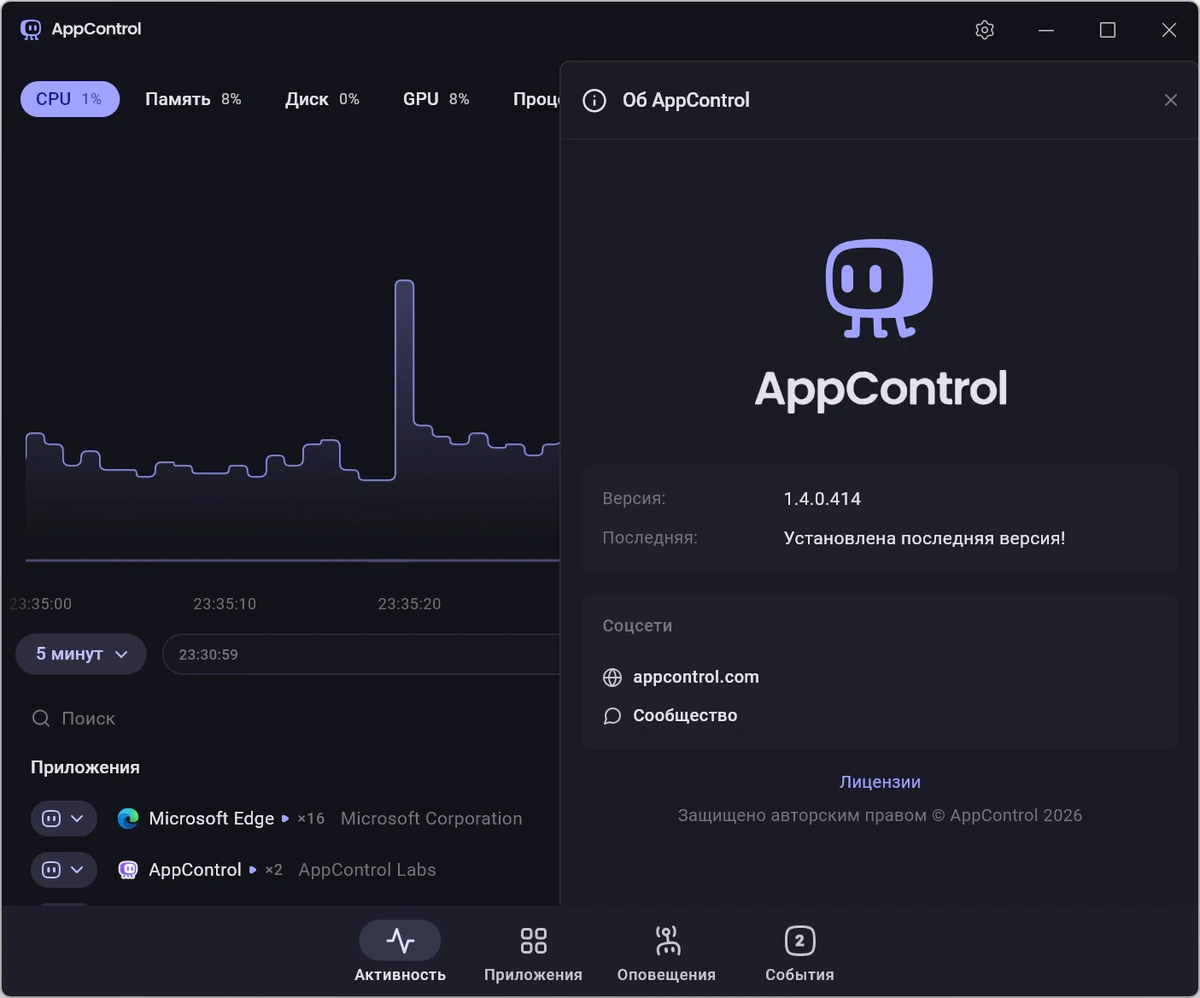Open the appcontrol.com website link

(696, 677)
